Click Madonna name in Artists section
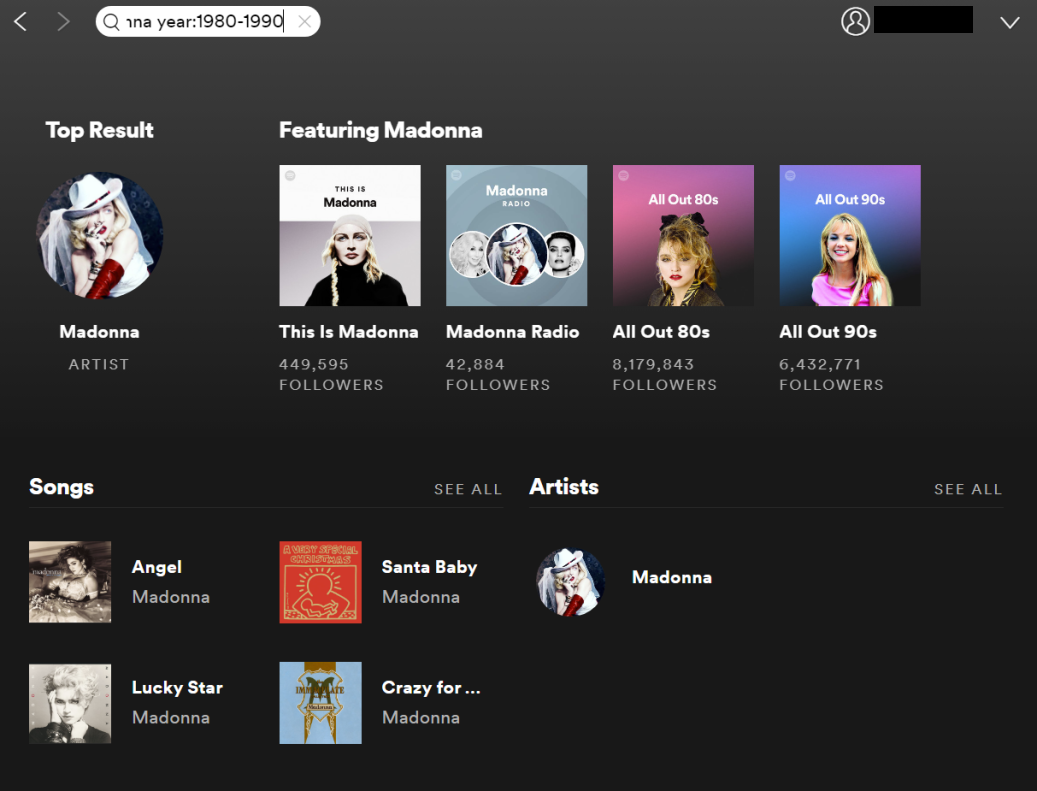 [672, 577]
